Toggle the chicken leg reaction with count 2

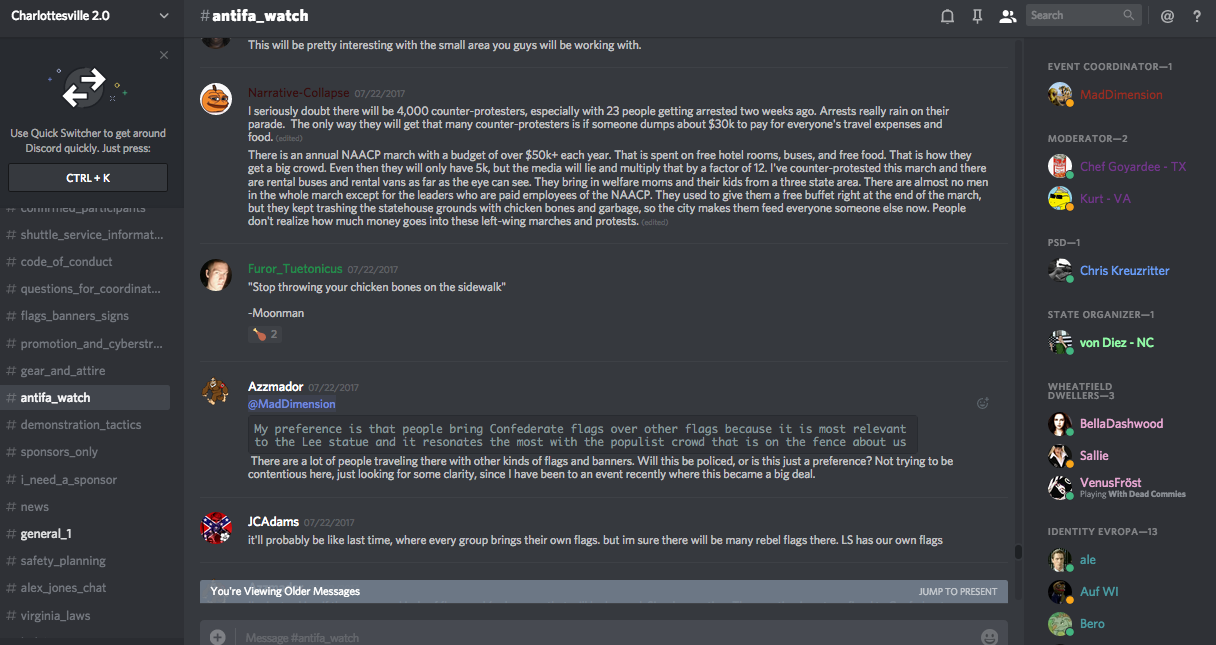(265, 334)
